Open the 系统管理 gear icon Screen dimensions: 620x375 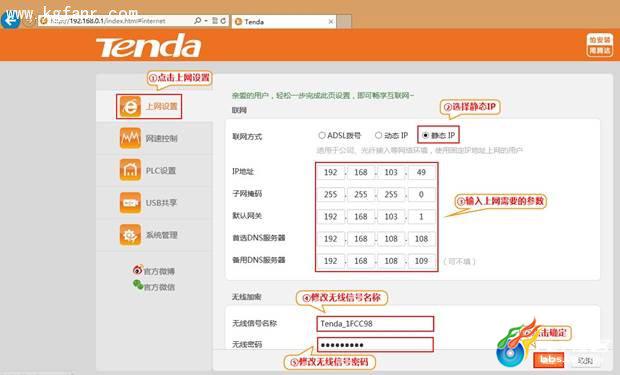coord(130,235)
